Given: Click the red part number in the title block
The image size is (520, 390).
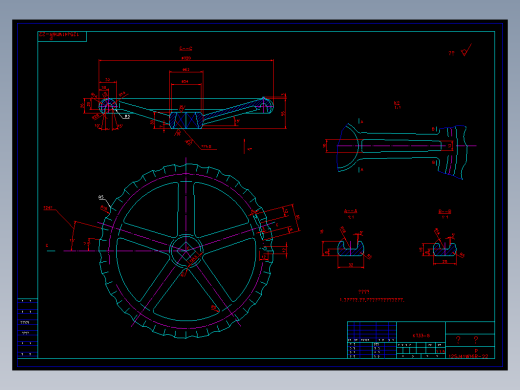Looking at the screenshot, I should click(x=468, y=356).
